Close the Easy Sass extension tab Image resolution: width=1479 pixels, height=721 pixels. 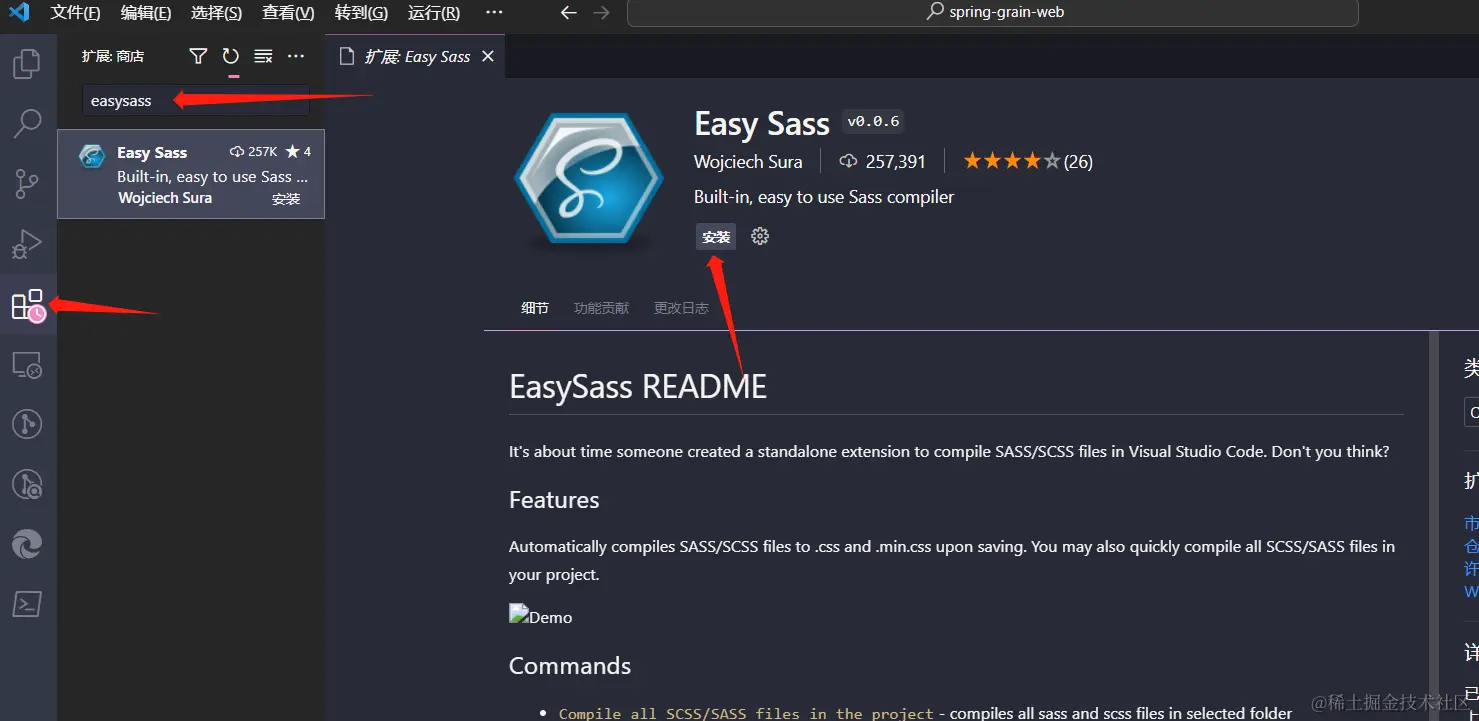[x=488, y=56]
